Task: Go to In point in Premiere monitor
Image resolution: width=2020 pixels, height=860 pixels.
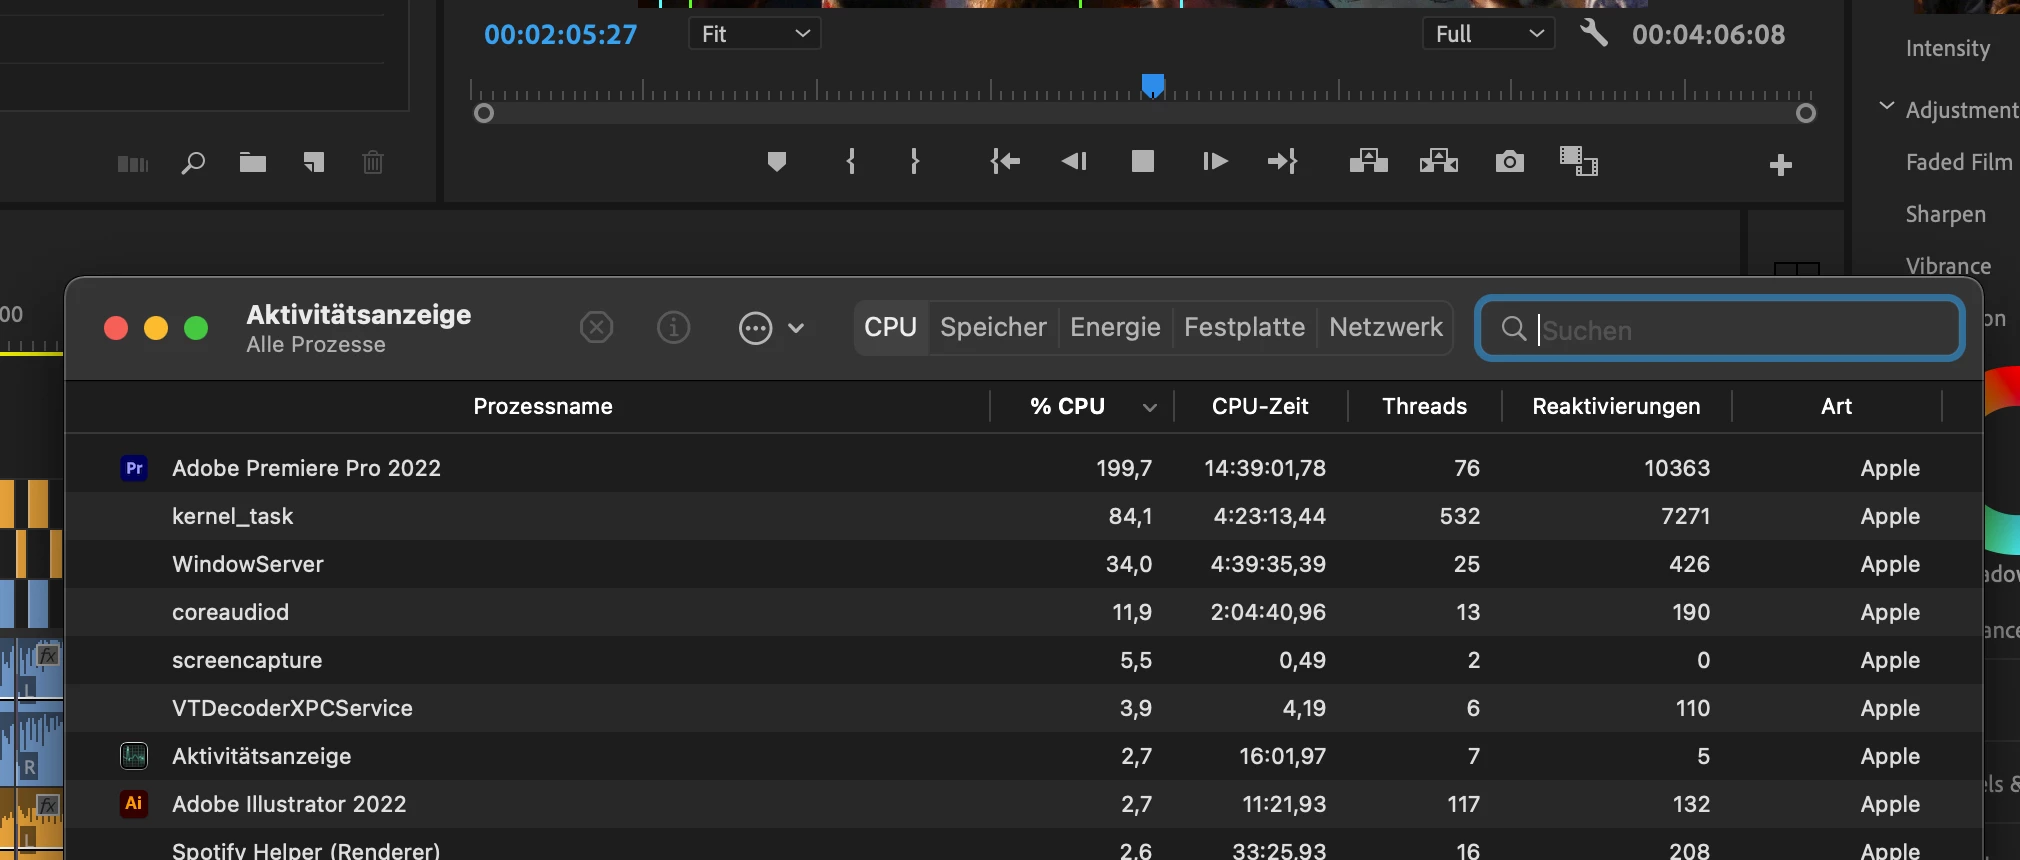Action: 1005,161
